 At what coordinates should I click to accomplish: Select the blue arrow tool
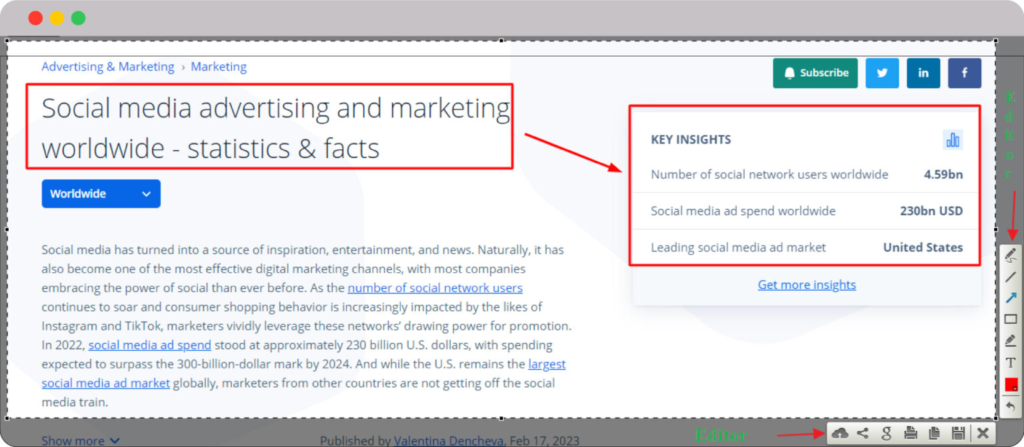pos(1010,298)
